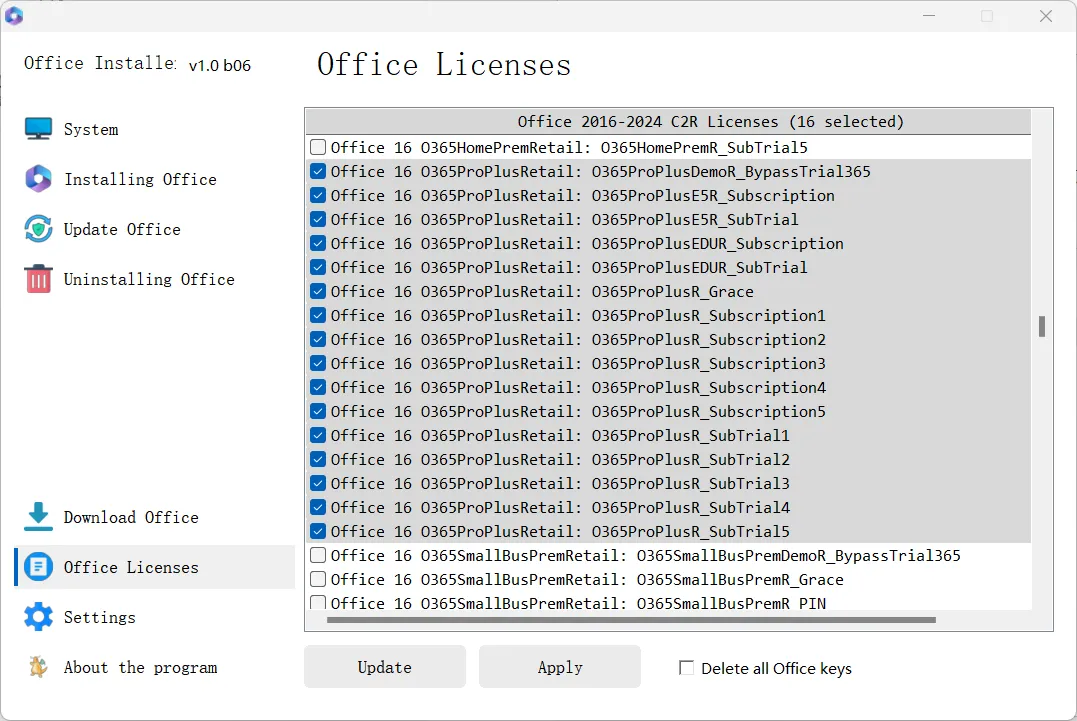Uncheck O365ProPlusR_Subscription2 checkbox
The height and width of the screenshot is (721, 1077).
coord(318,339)
